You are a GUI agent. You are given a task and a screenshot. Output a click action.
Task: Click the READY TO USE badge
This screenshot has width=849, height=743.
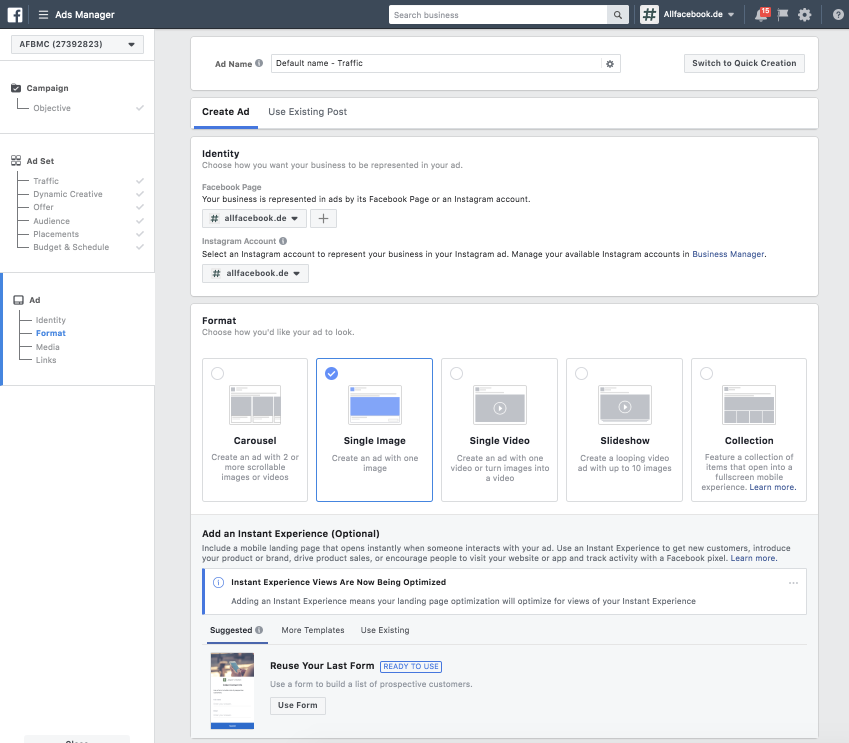click(411, 667)
